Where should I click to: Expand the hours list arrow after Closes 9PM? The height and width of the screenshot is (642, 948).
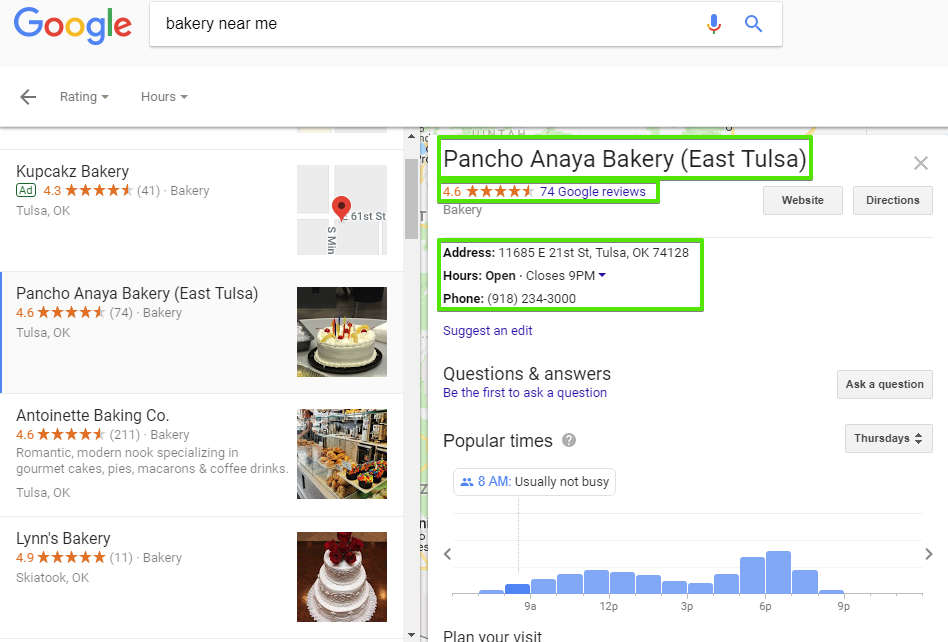click(602, 276)
